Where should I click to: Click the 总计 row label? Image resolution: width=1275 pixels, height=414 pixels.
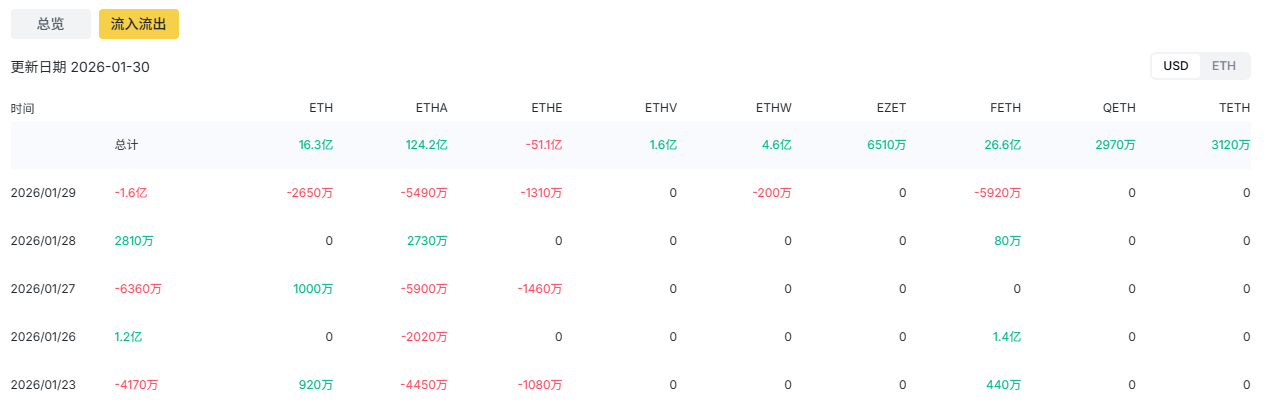pyautogui.click(x=126, y=145)
